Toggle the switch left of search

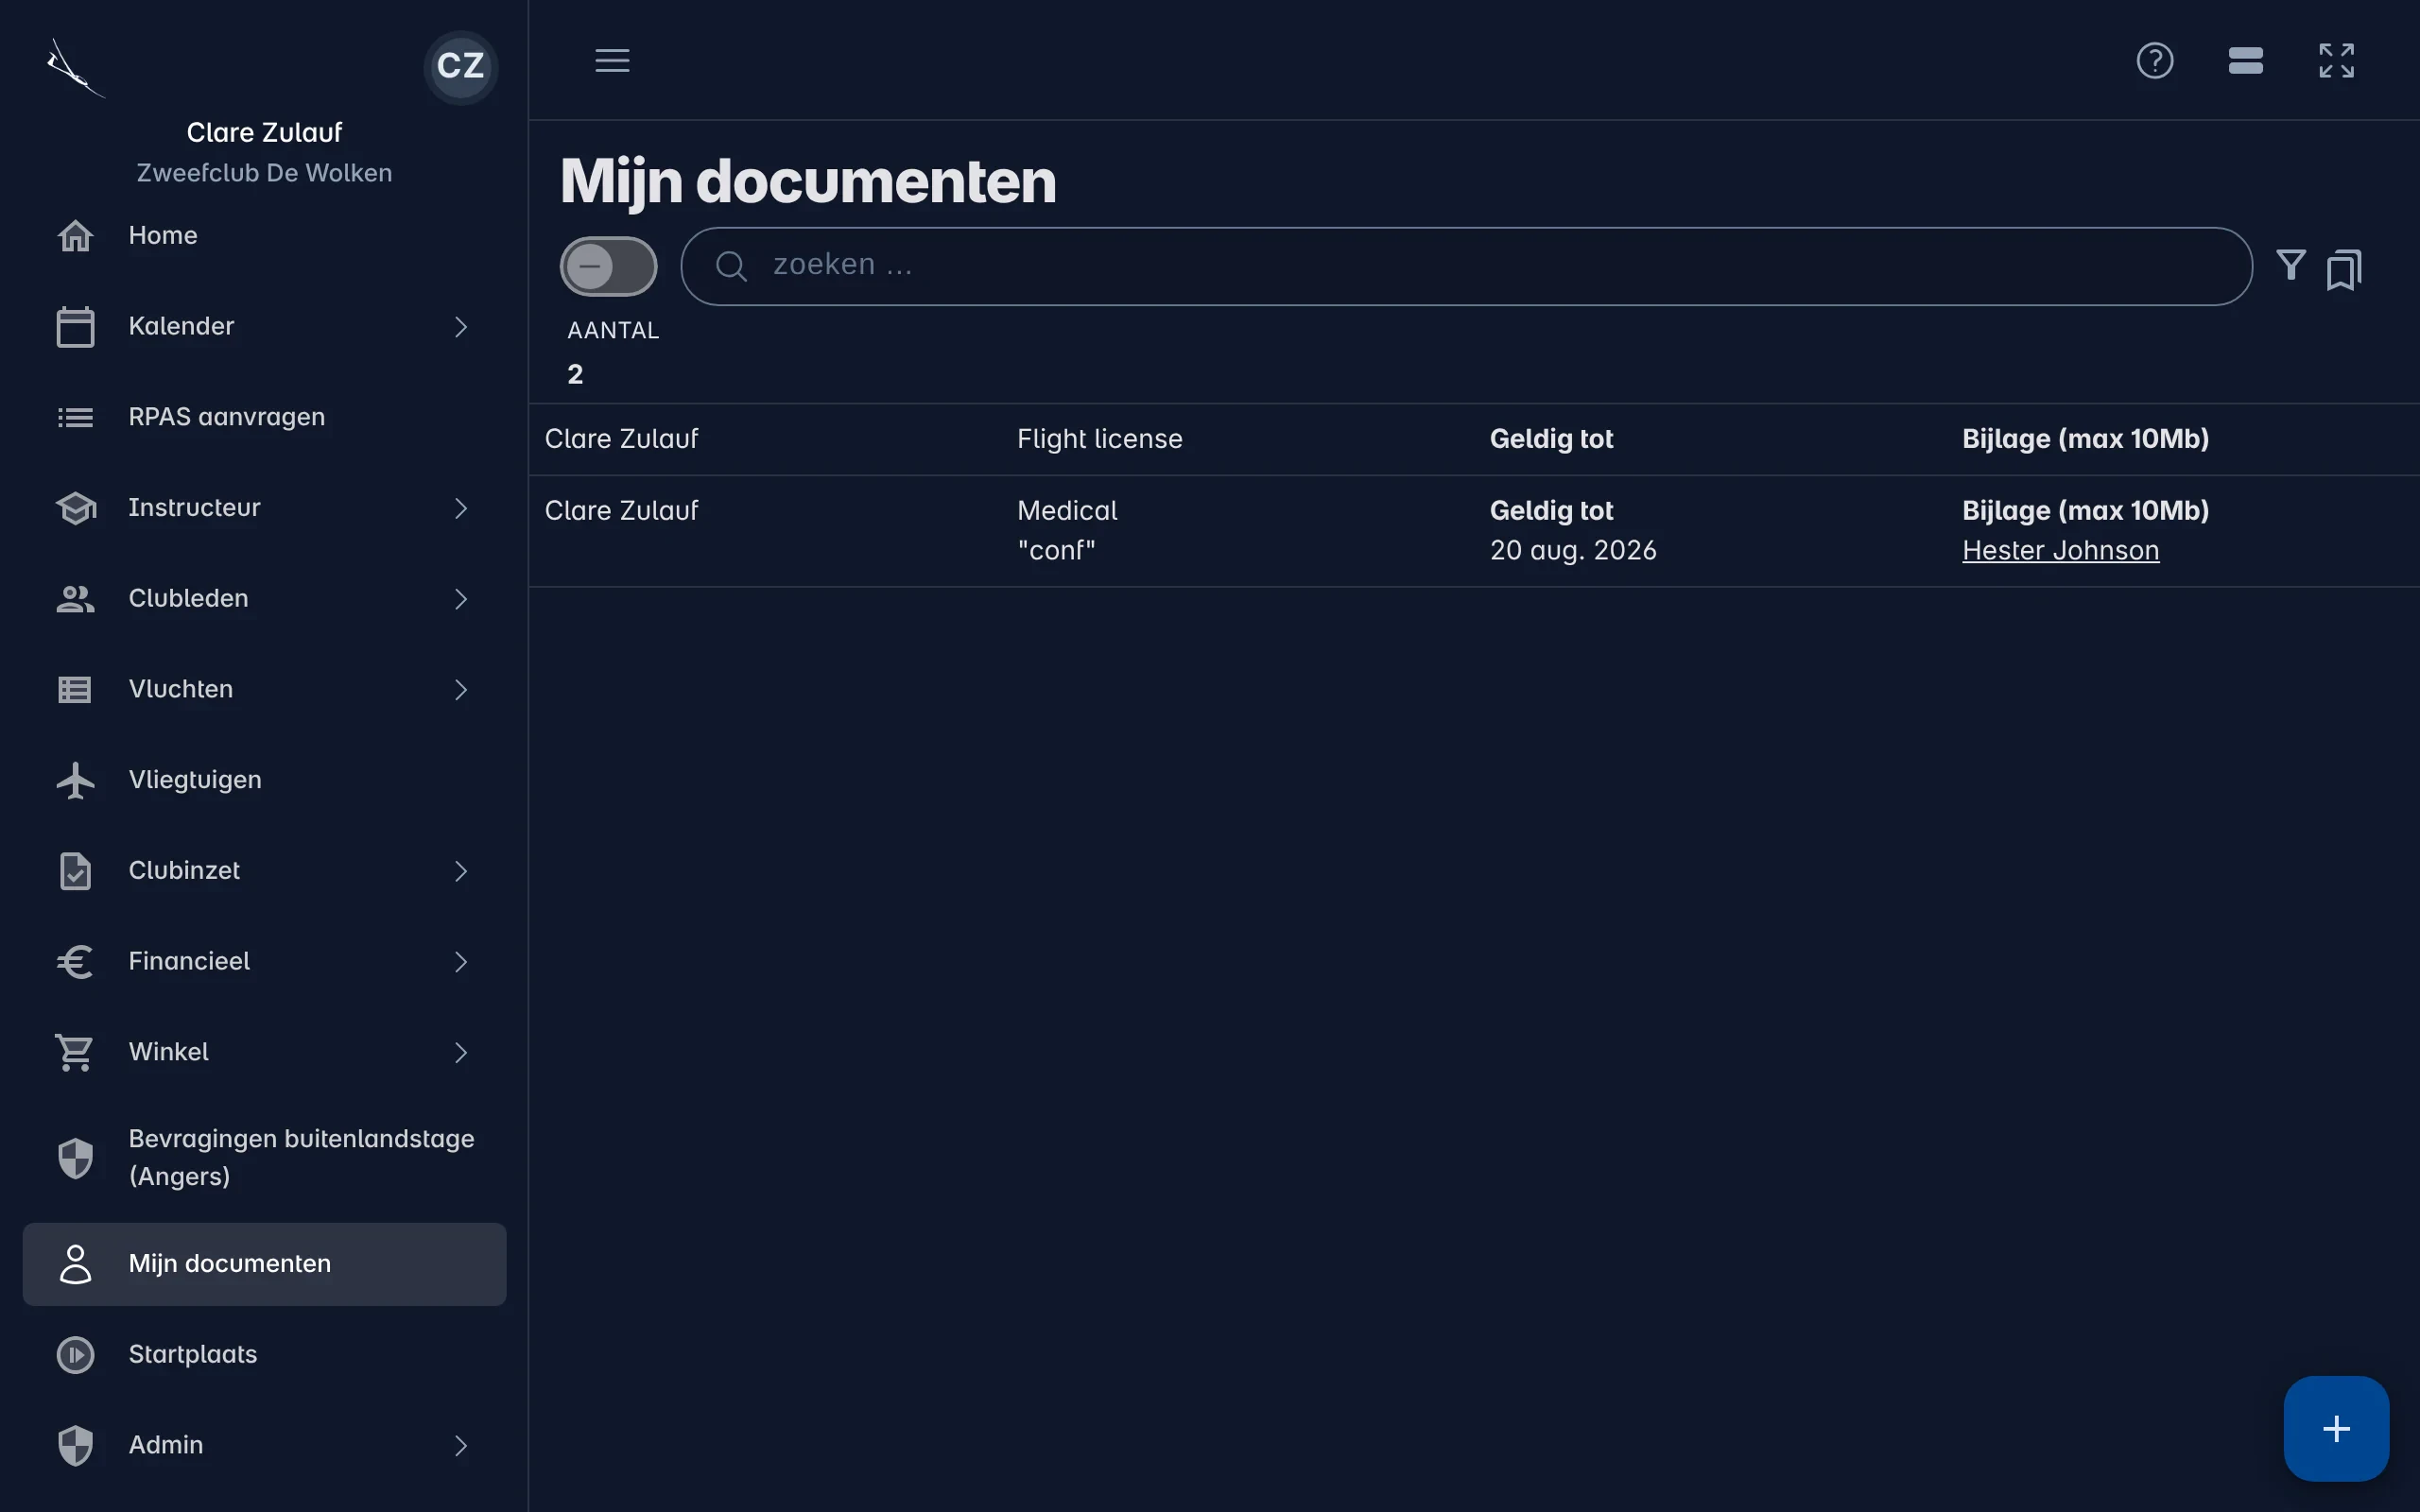click(608, 266)
